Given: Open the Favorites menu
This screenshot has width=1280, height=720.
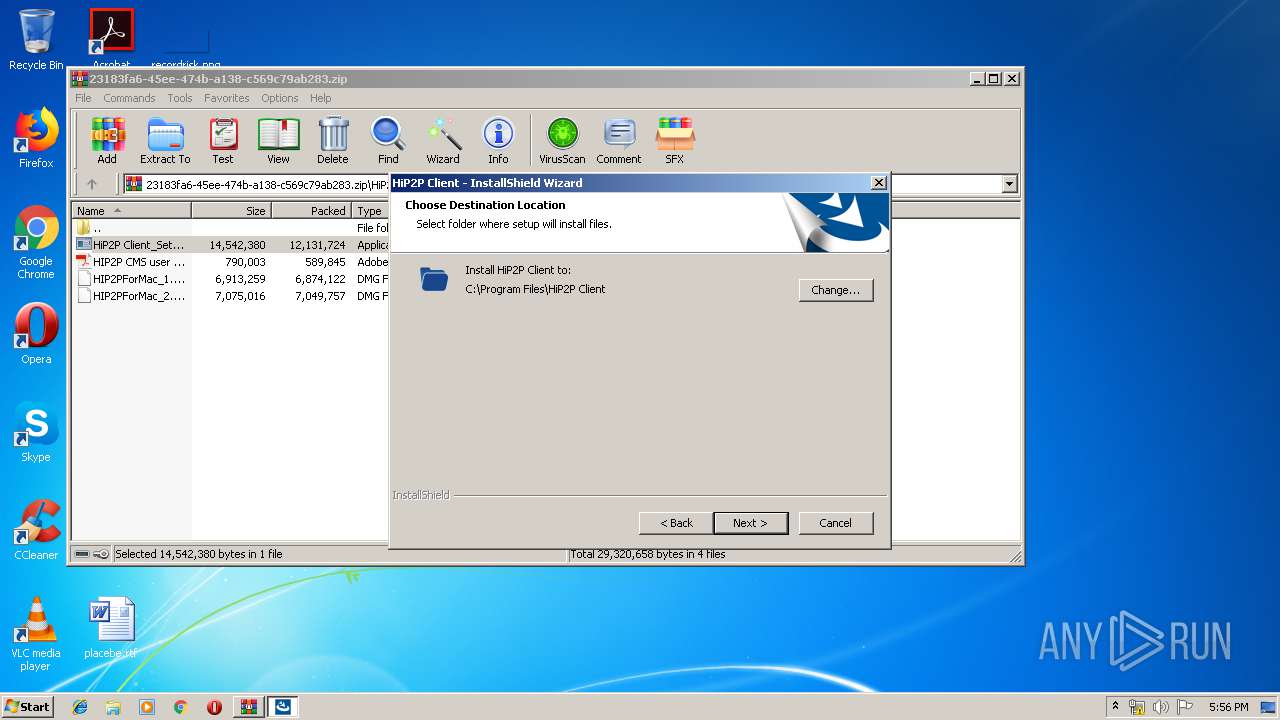Looking at the screenshot, I should coord(227,98).
